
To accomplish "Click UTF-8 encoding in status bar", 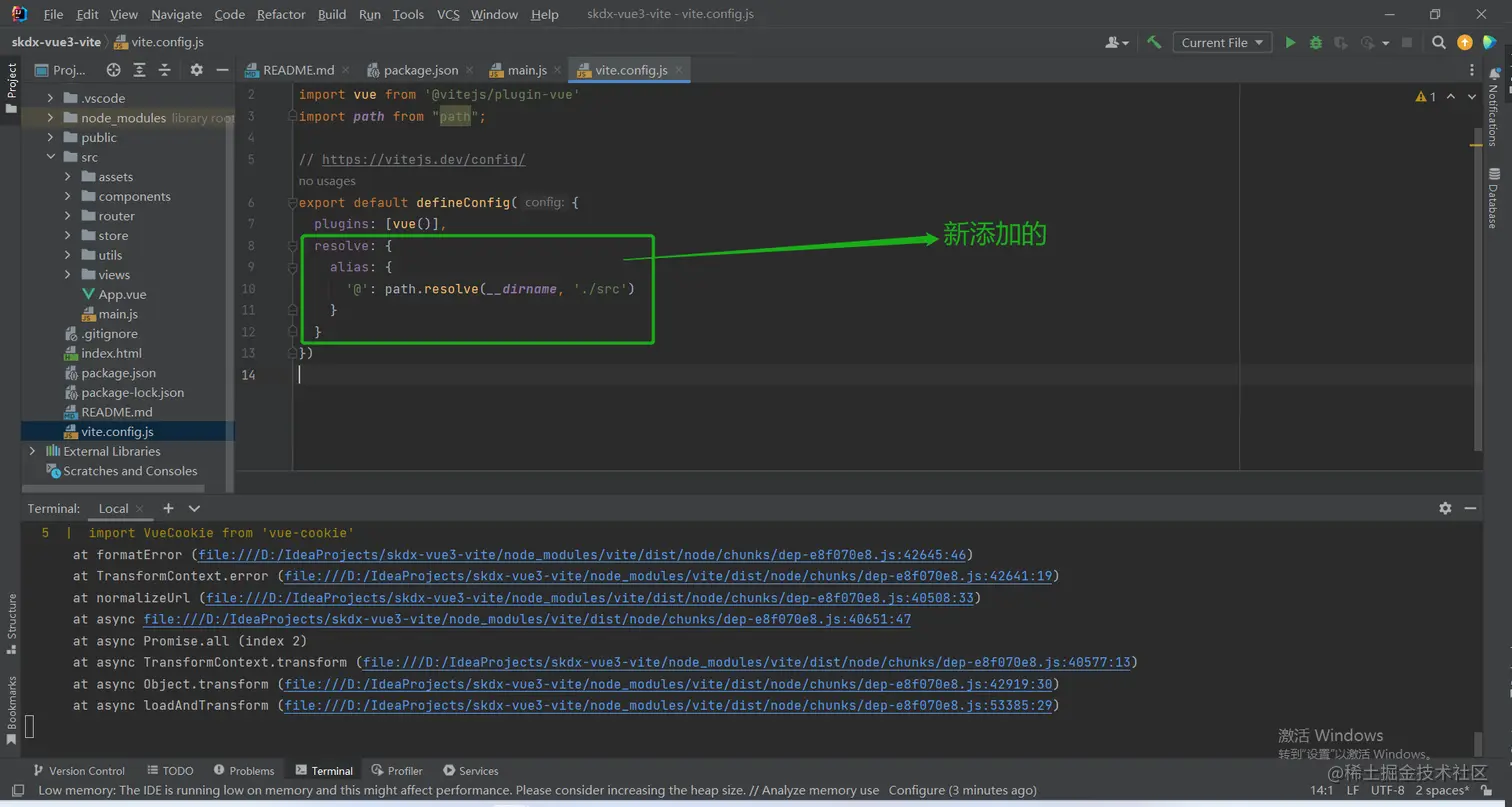I will click(x=1388, y=790).
